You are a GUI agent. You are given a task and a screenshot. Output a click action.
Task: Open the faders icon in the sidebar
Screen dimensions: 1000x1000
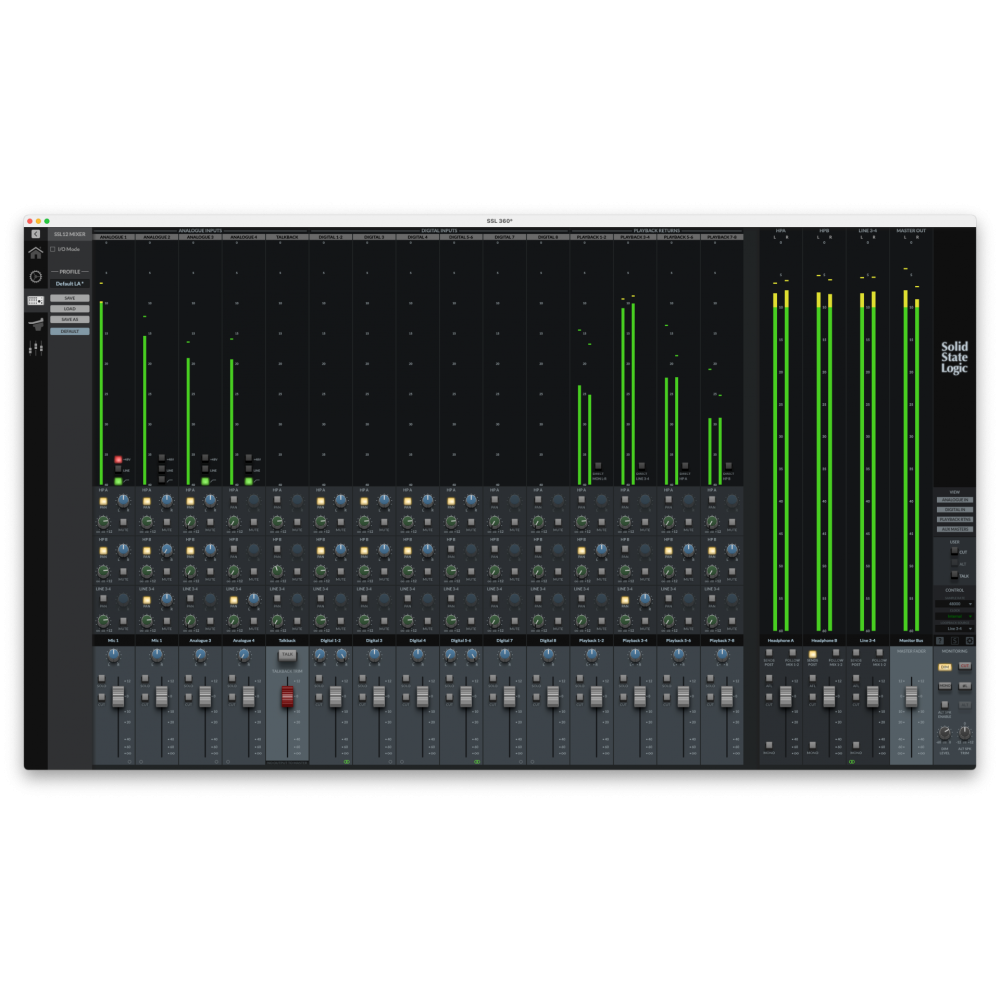tap(36, 348)
